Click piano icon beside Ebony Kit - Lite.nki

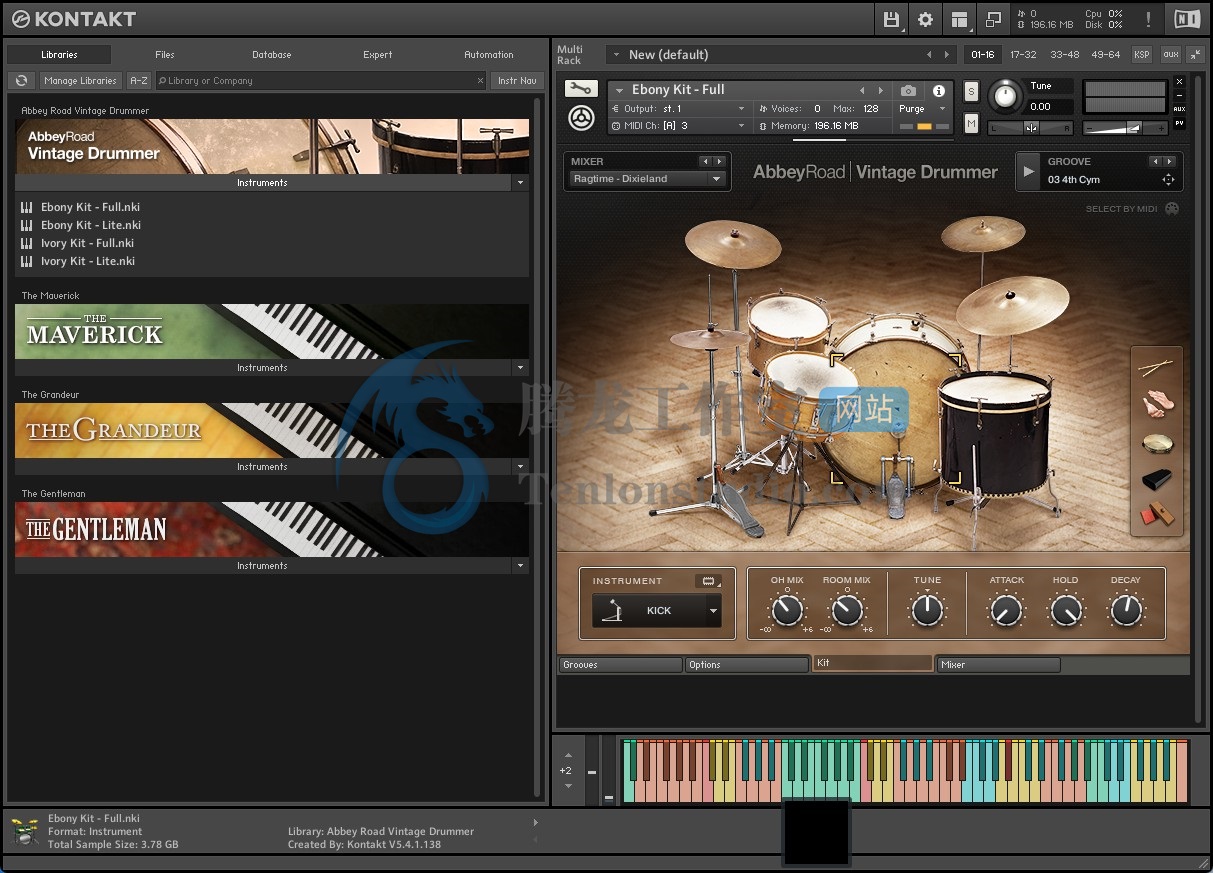[27, 225]
